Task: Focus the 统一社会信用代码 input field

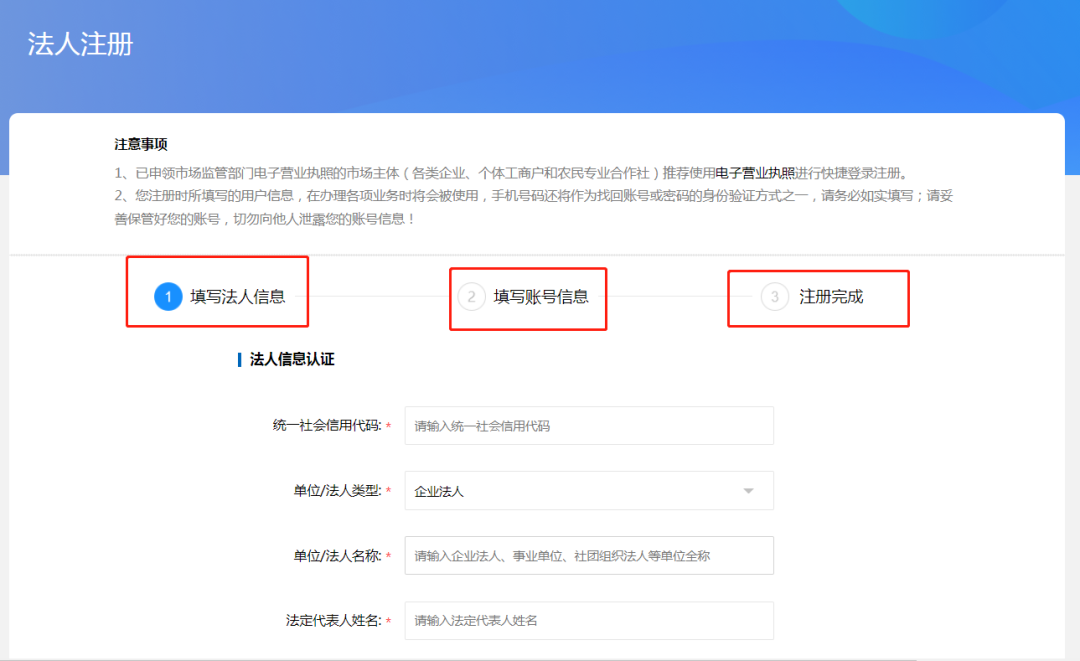Action: coord(588,426)
